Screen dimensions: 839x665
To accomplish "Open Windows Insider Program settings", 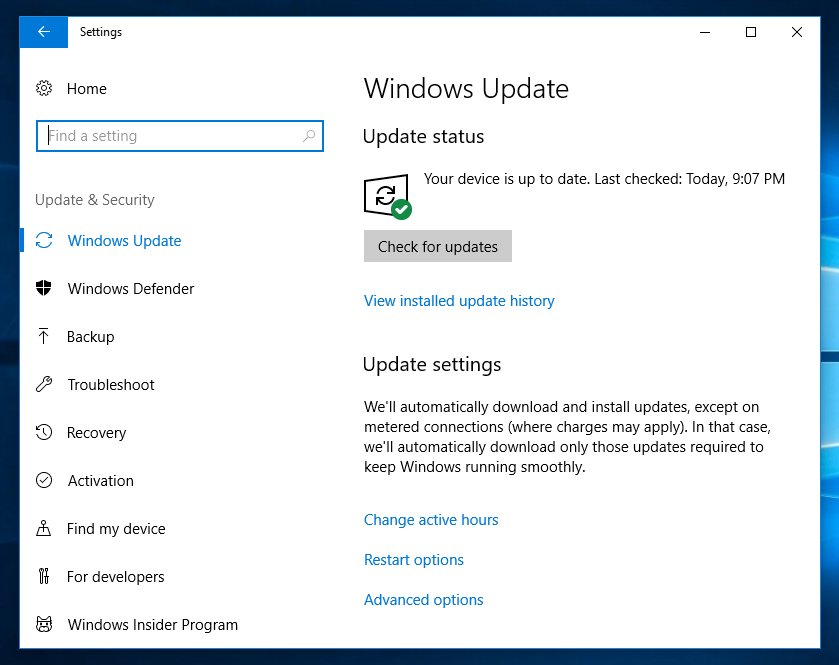I will point(152,625).
